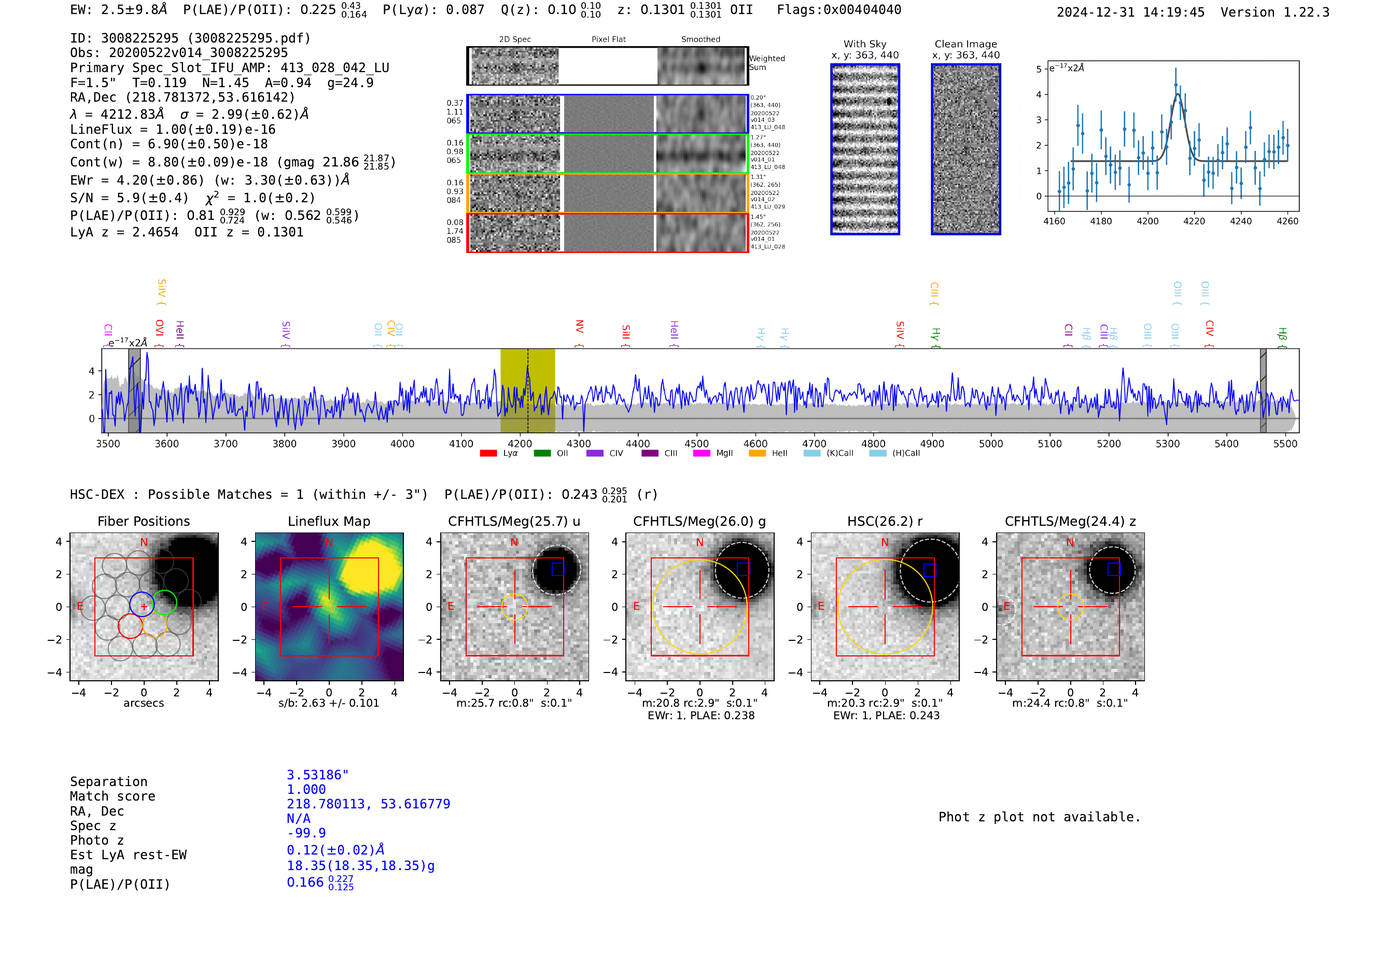This screenshot has height=953, width=1400.
Task: Click the Pixel Flat column header
Action: point(608,40)
